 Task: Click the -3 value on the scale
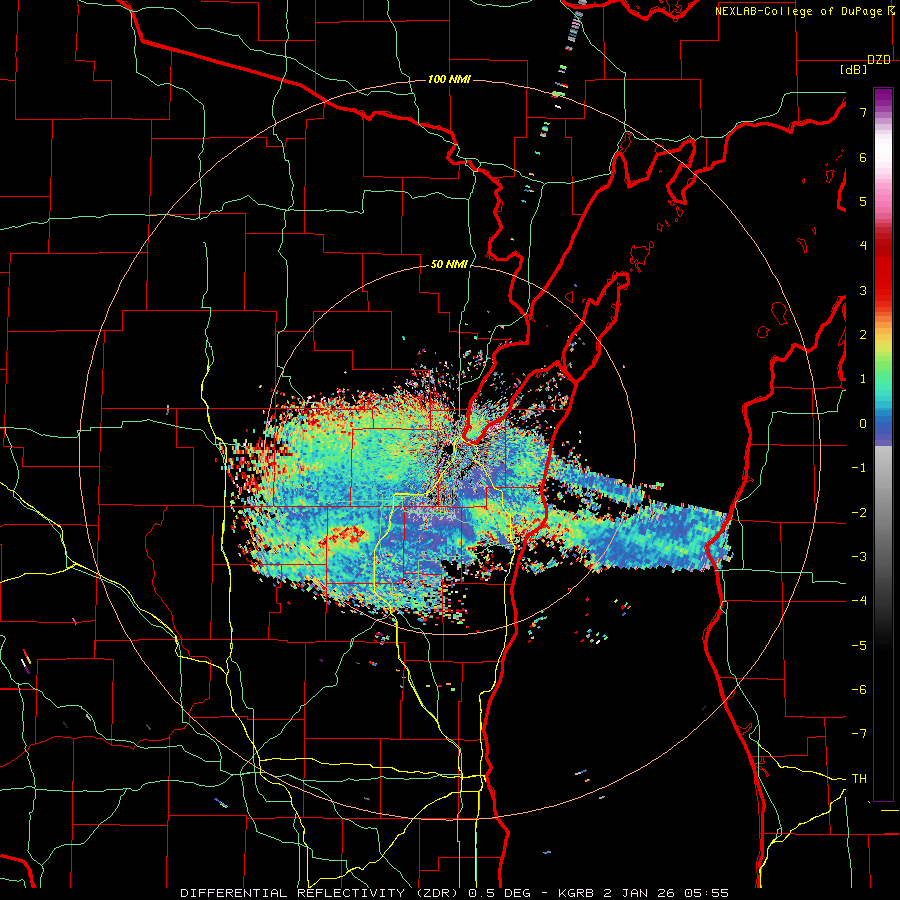858,557
